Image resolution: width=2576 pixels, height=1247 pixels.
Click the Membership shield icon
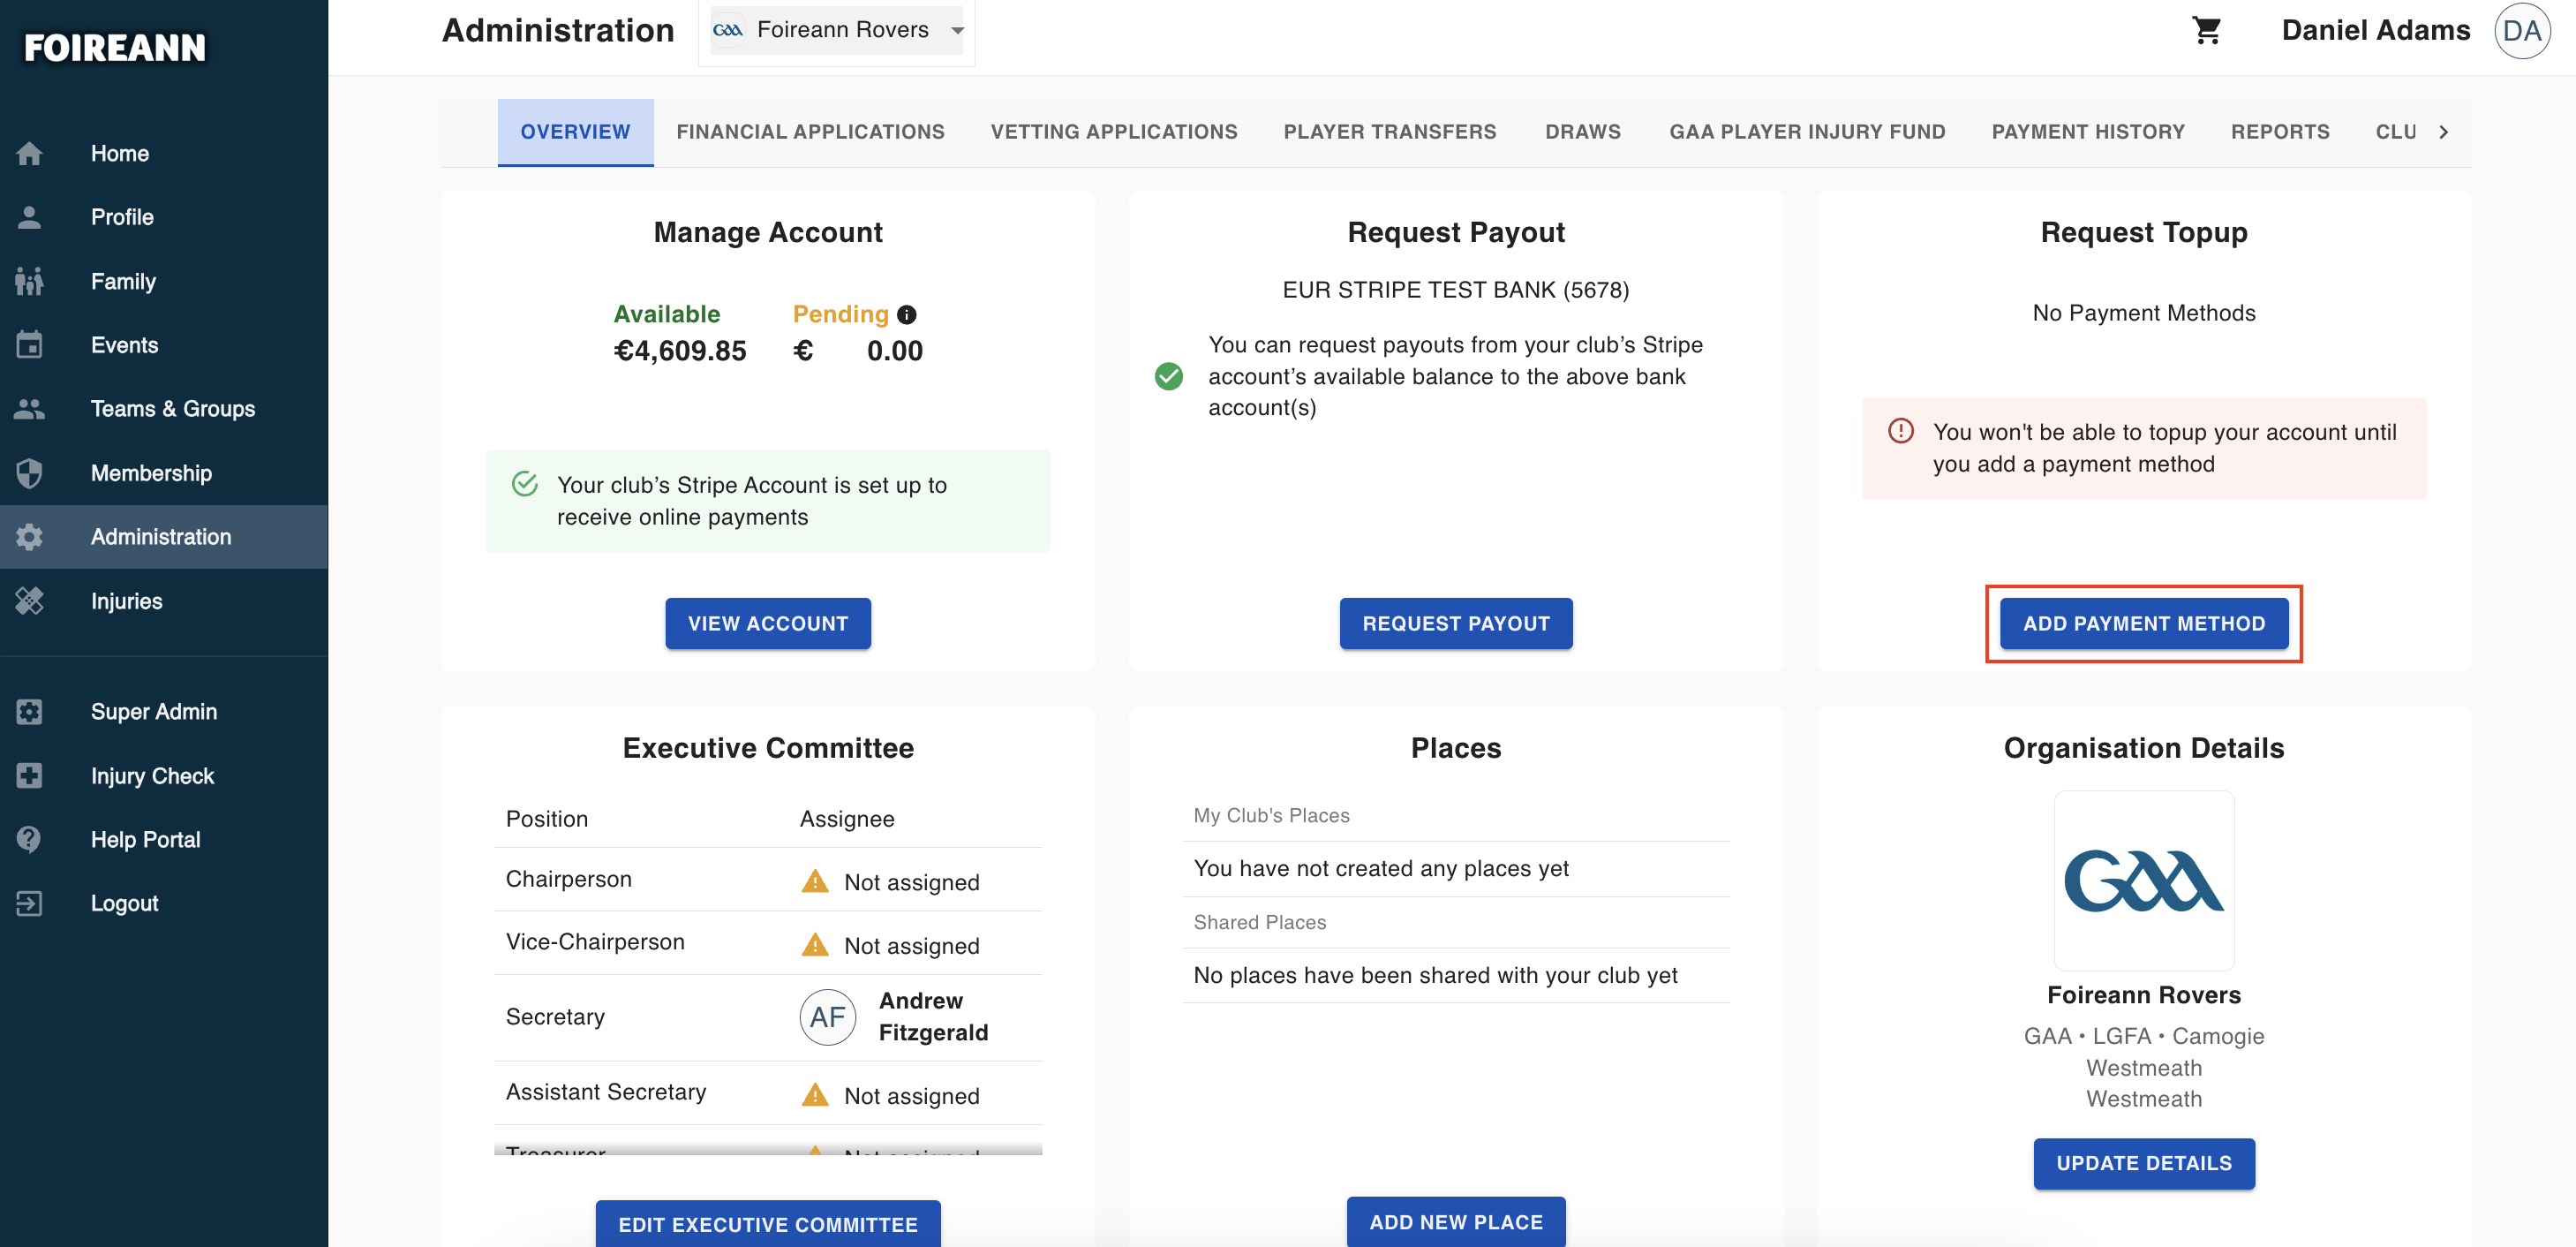pos(29,473)
